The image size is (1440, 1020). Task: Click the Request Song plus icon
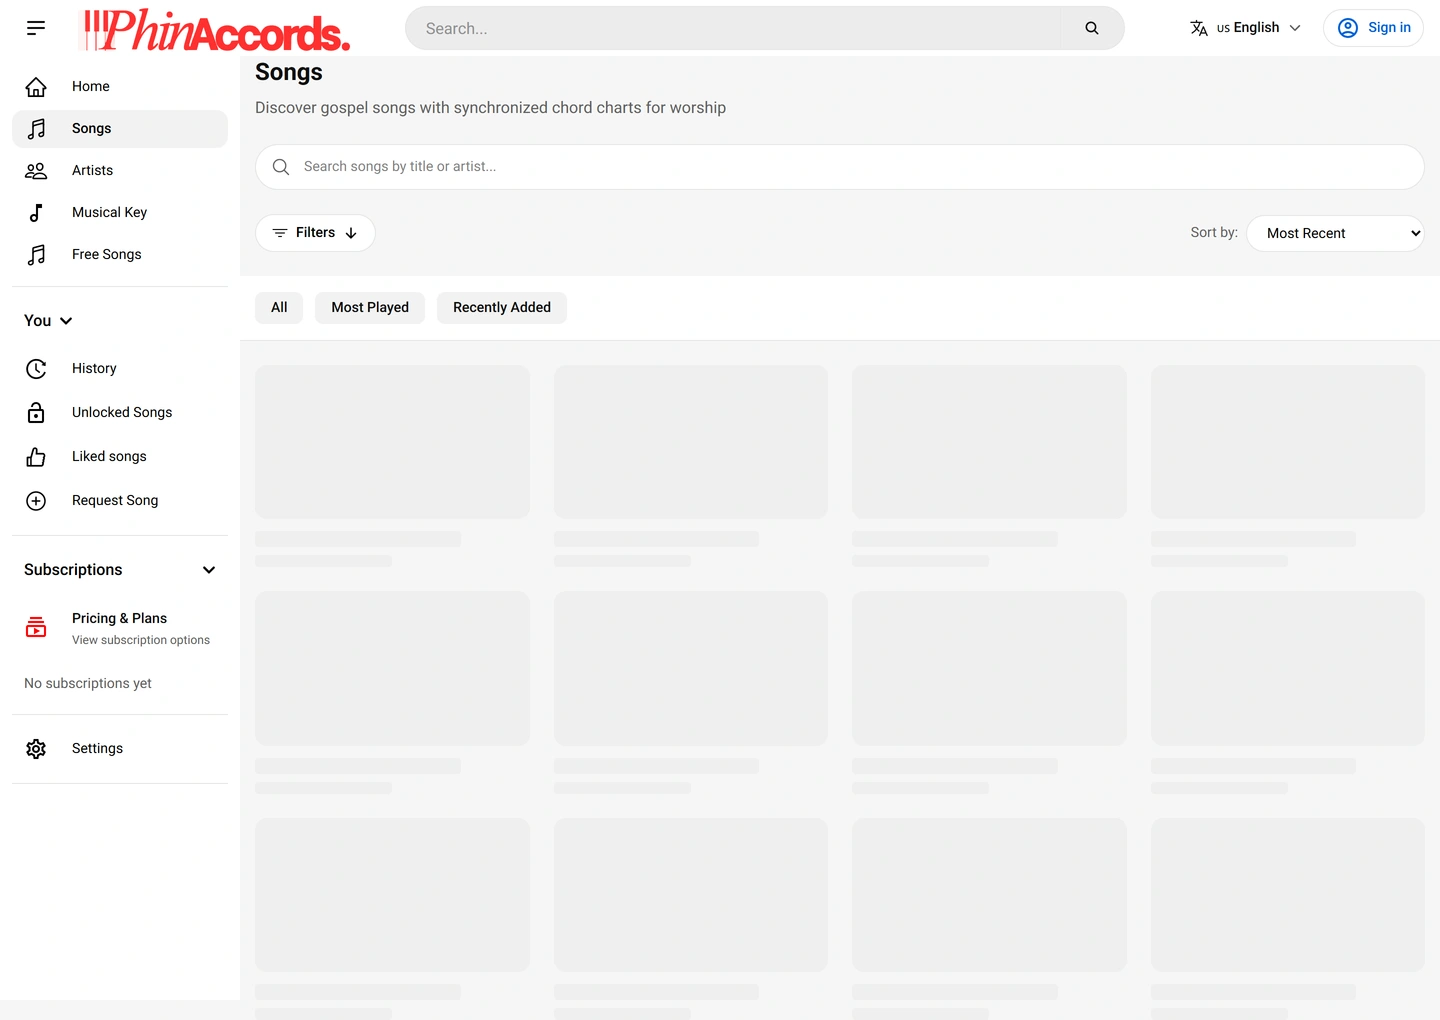[x=36, y=501]
